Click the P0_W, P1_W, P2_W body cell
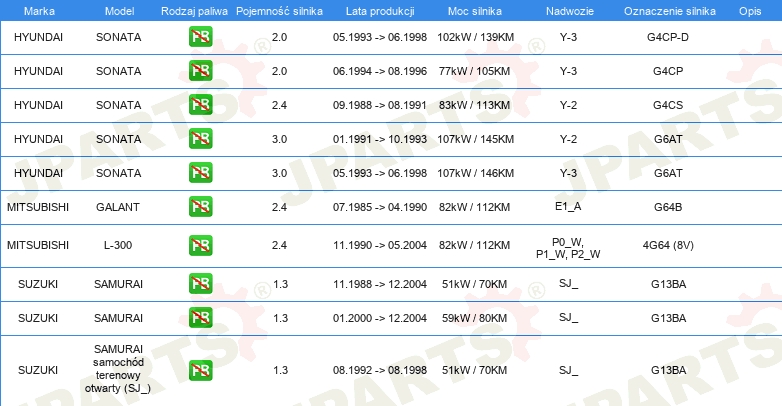The width and height of the screenshot is (782, 406). [568, 248]
